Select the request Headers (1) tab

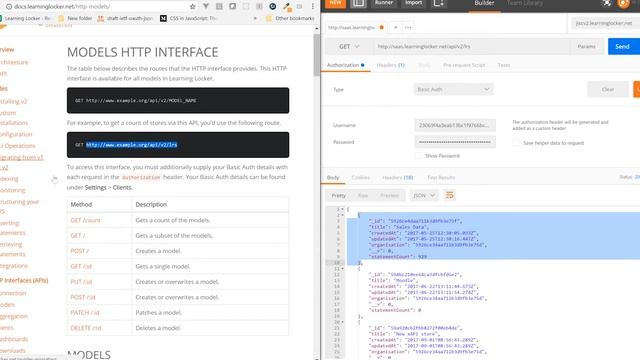click(x=390, y=65)
